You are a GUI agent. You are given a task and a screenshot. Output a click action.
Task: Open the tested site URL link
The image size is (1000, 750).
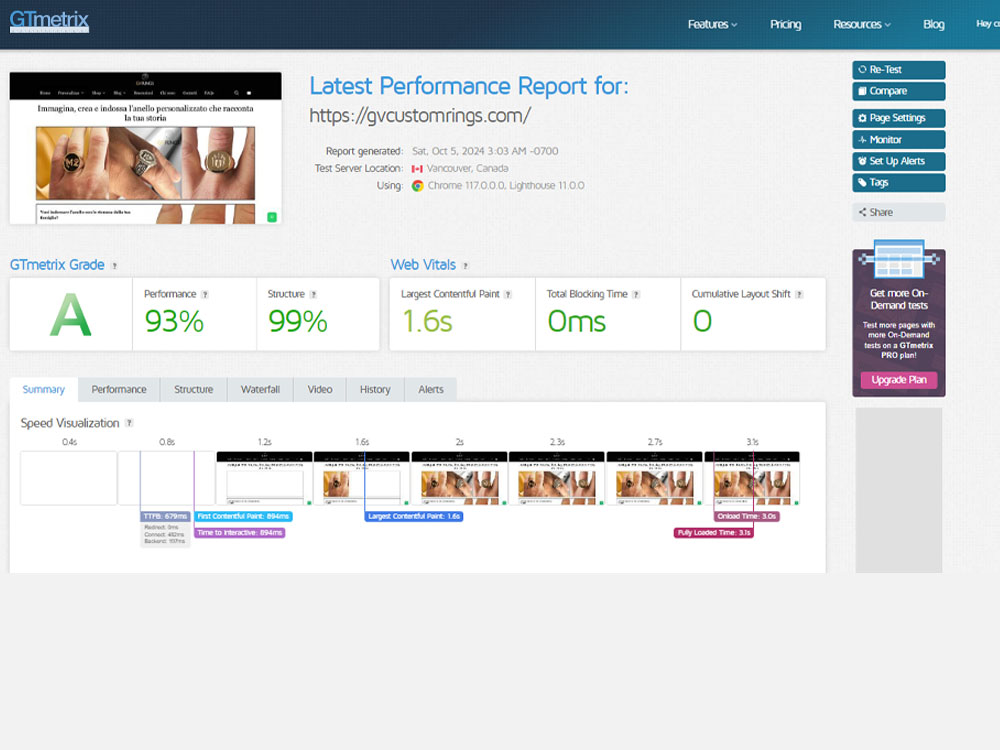point(420,115)
